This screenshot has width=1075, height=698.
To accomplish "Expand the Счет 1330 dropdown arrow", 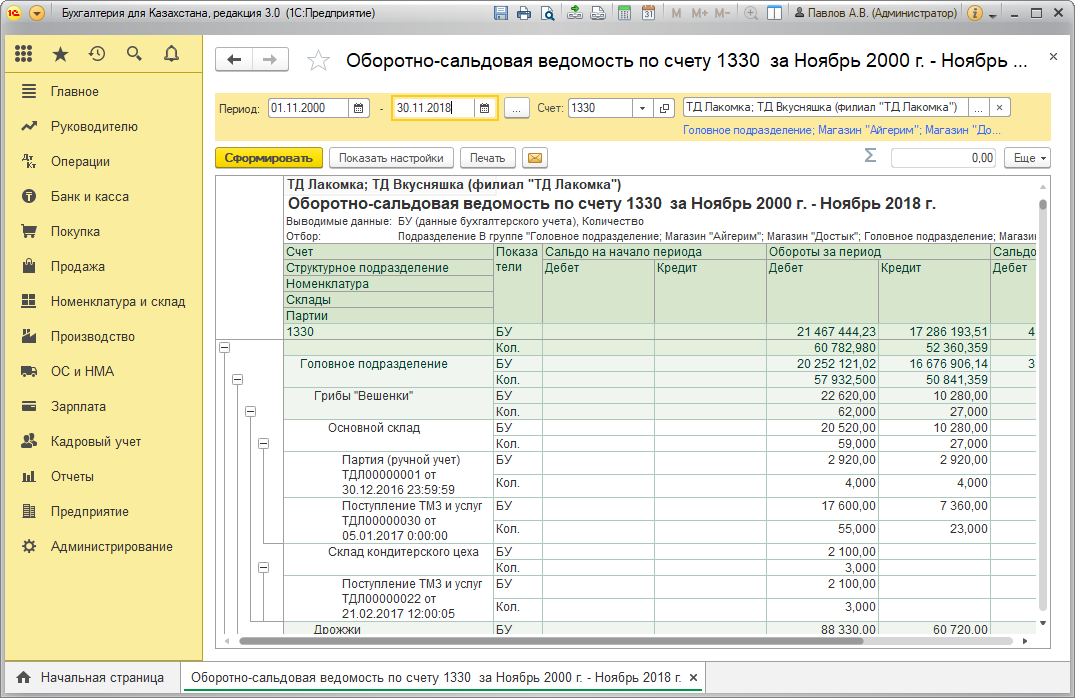I will 641,108.
